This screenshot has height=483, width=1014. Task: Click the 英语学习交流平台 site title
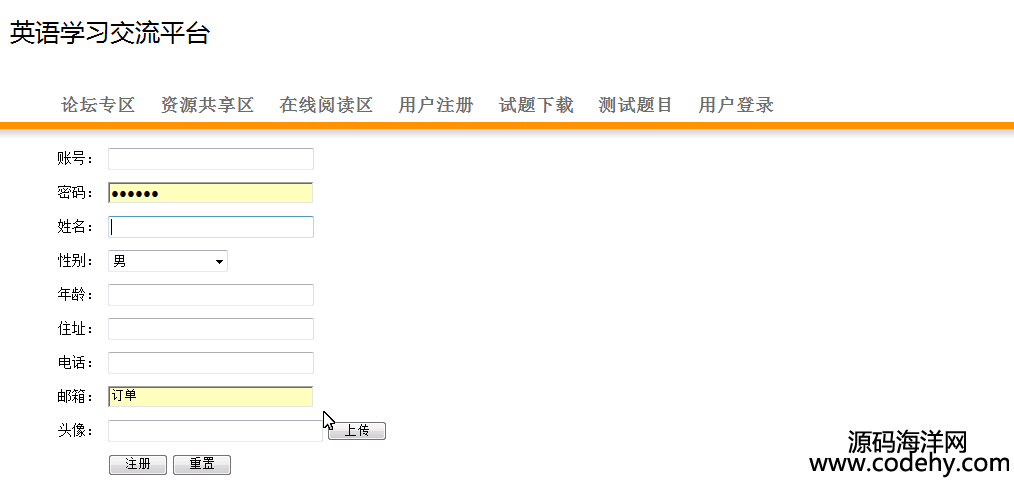tap(110, 32)
